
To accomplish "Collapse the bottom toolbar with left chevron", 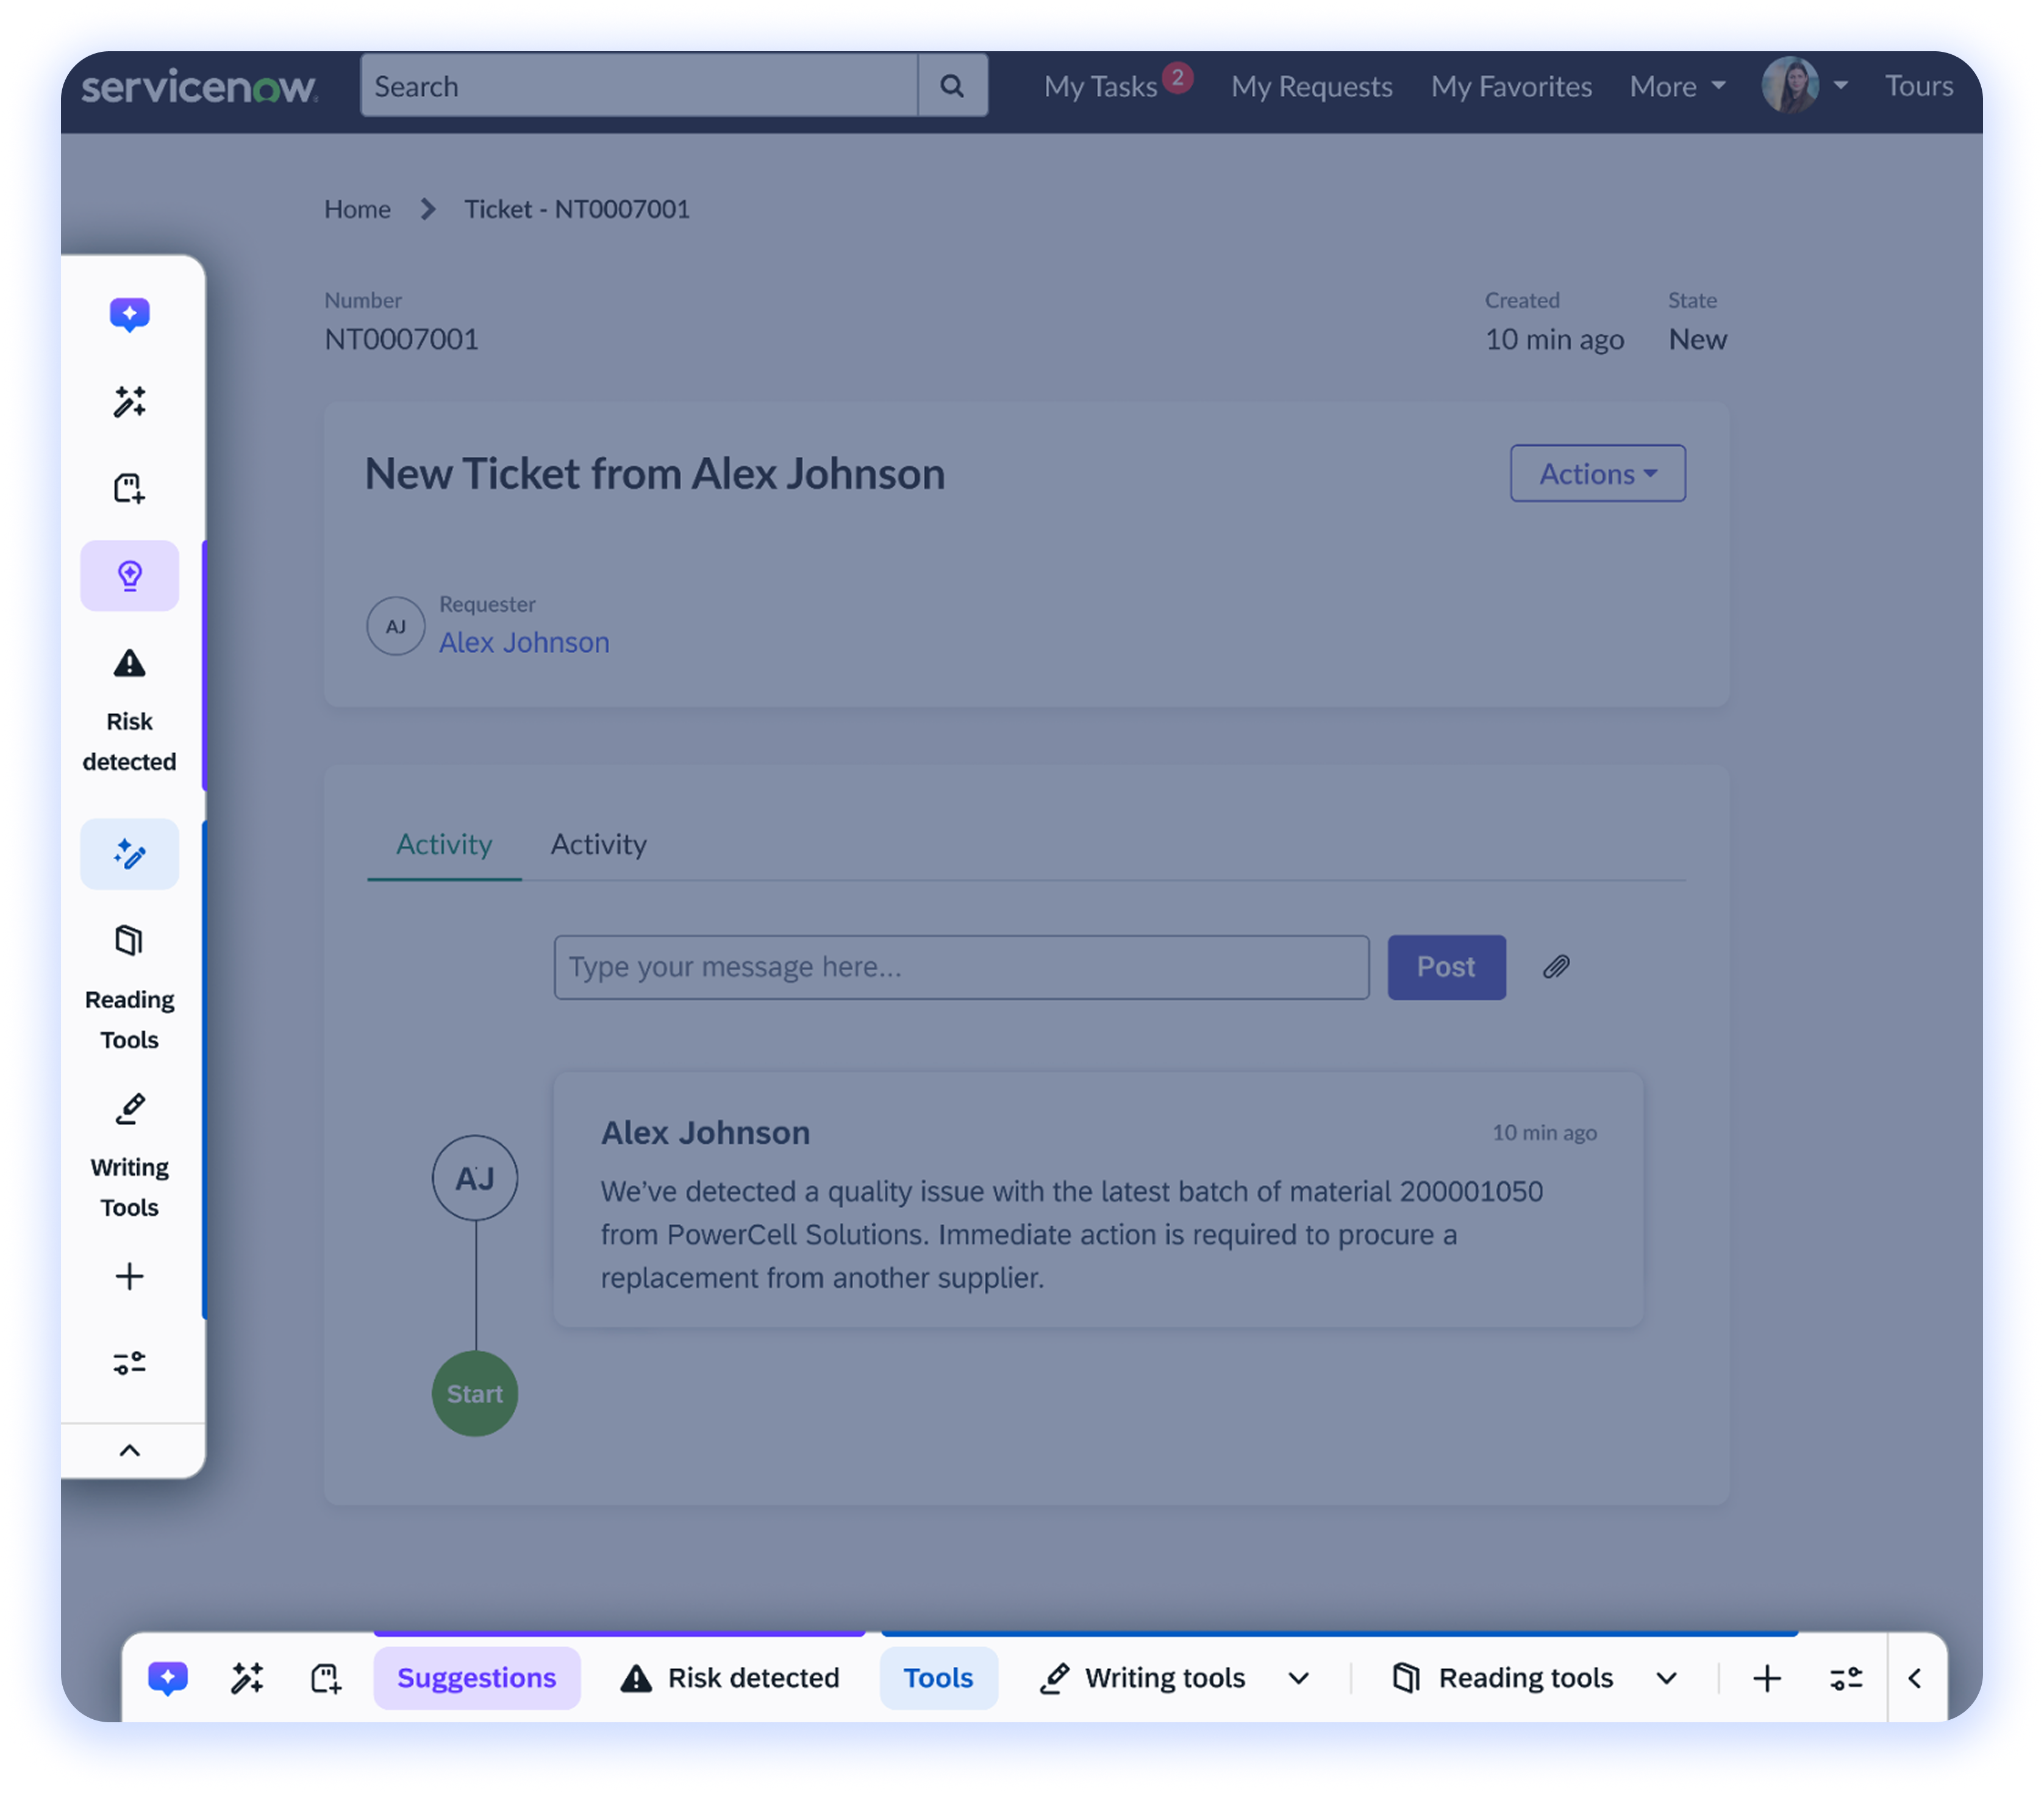I will pyautogui.click(x=1915, y=1678).
